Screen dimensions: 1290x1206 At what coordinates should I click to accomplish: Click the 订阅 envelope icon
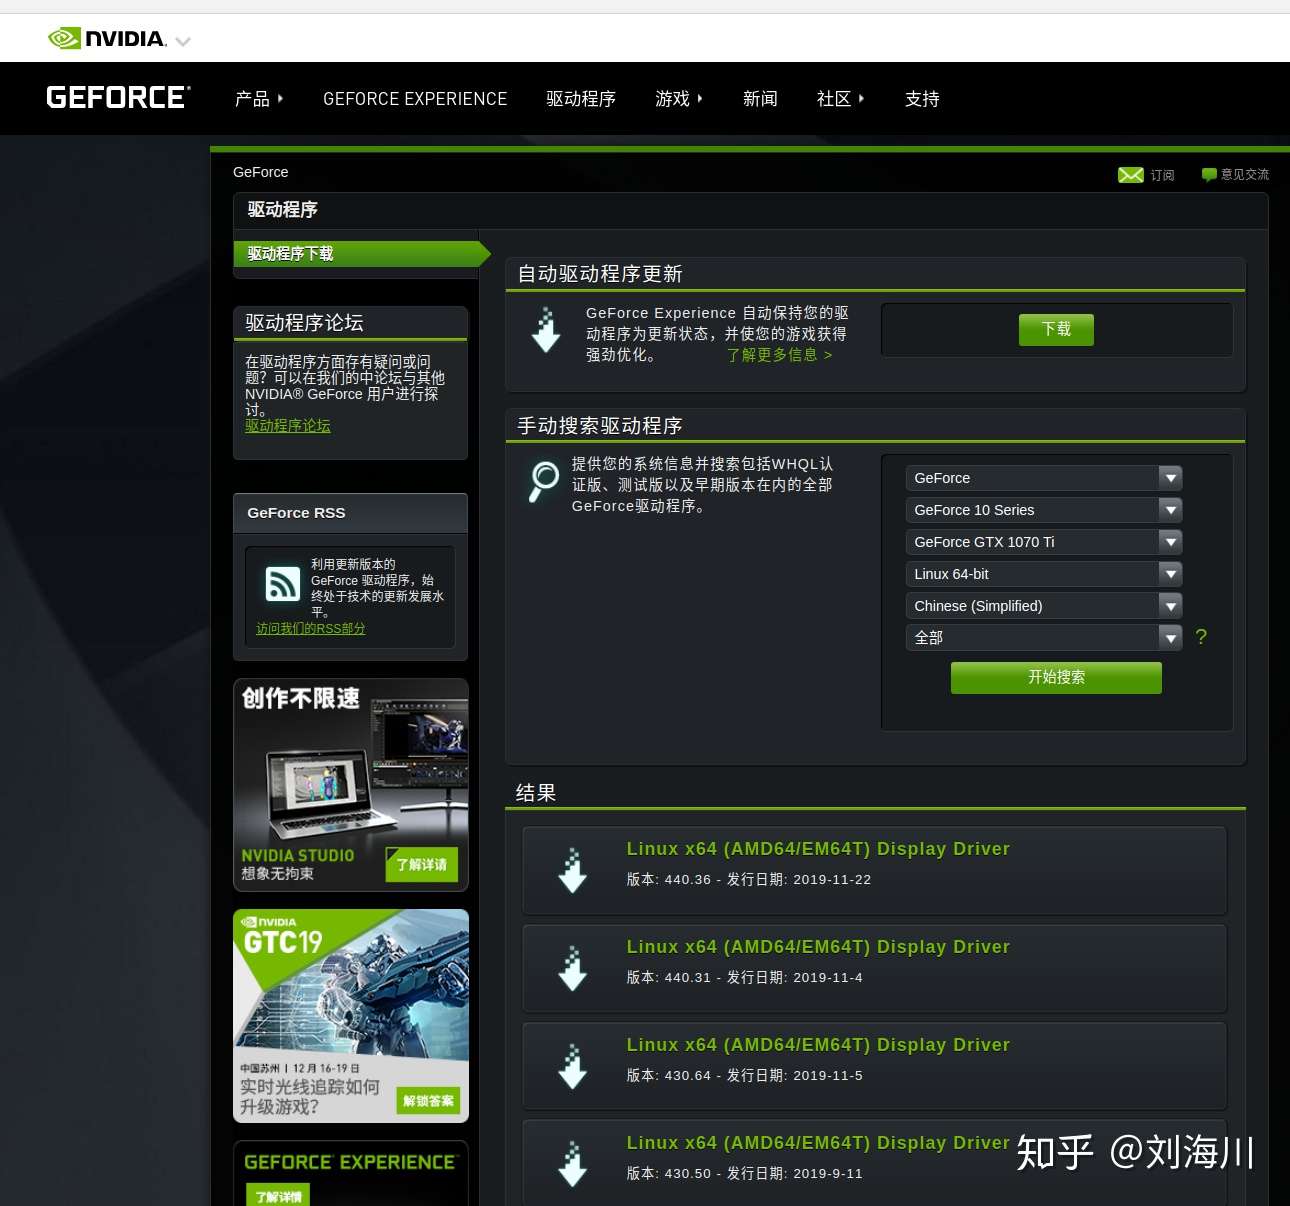click(x=1130, y=175)
